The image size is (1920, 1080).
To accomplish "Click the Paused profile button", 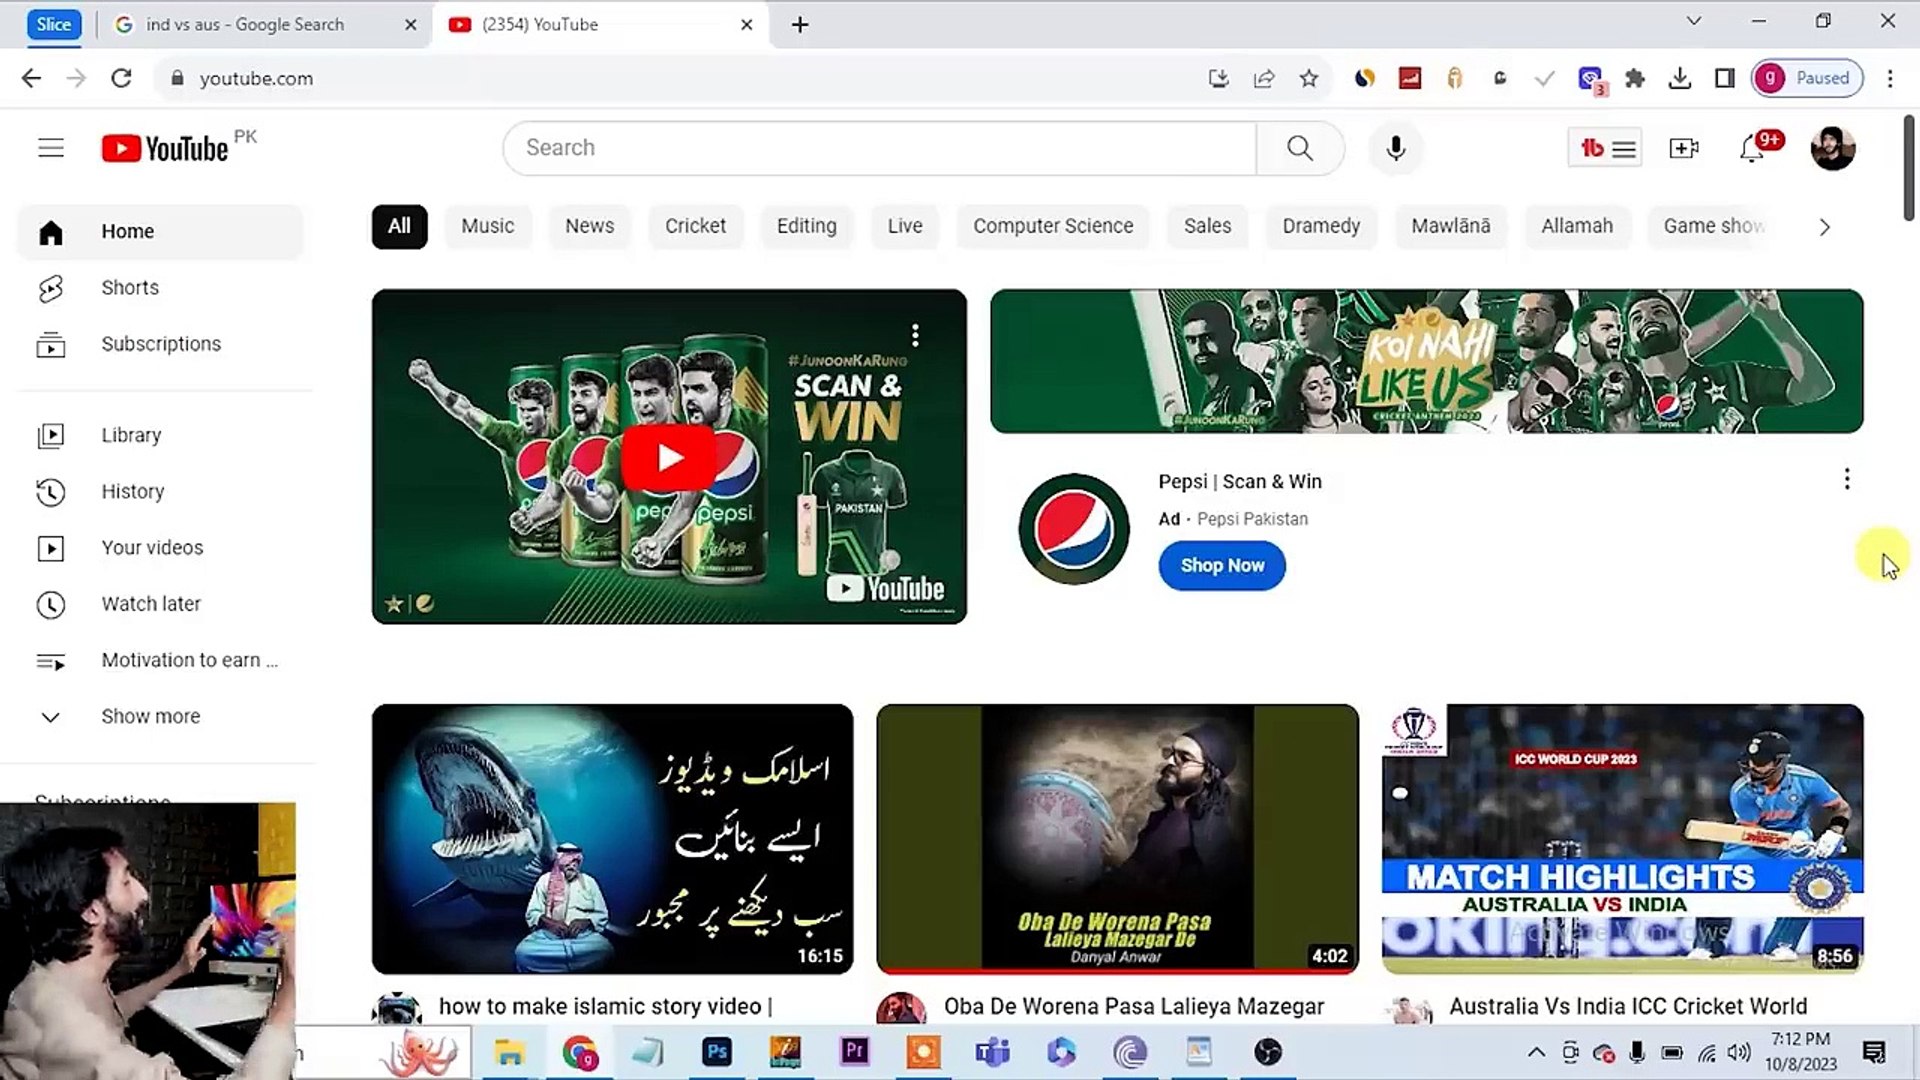I will (1807, 78).
